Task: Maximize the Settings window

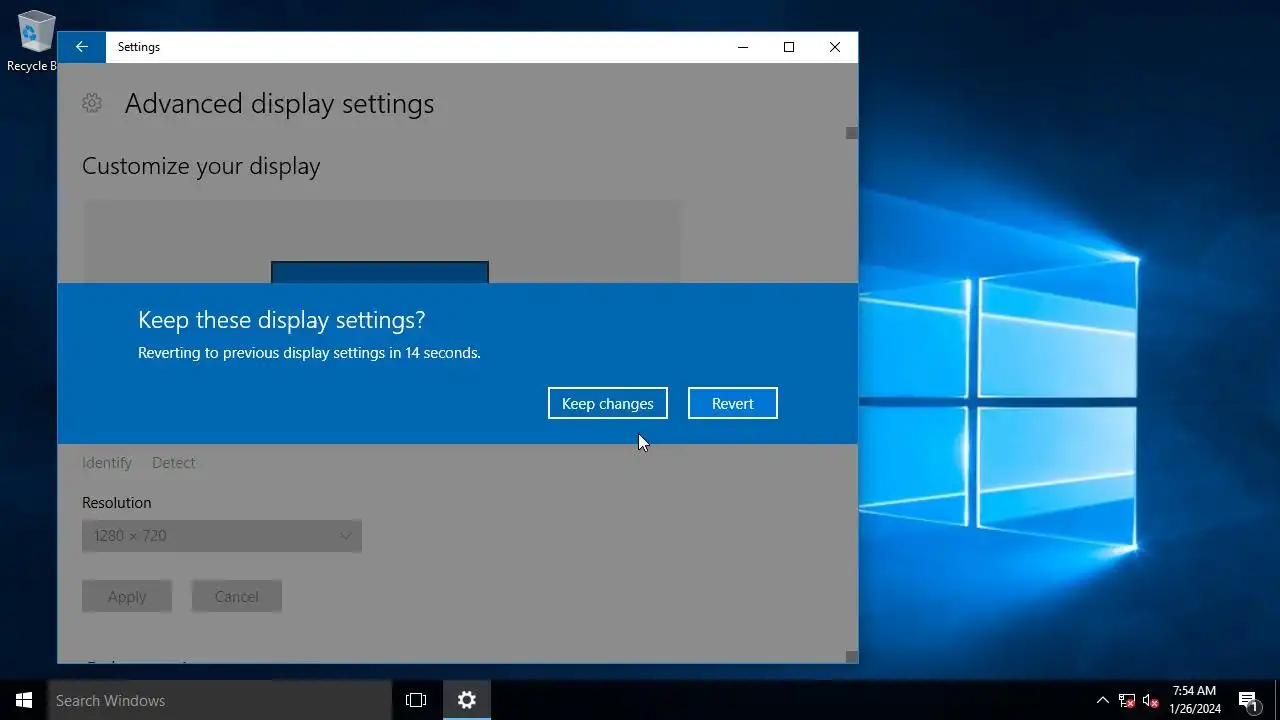Action: [x=789, y=47]
